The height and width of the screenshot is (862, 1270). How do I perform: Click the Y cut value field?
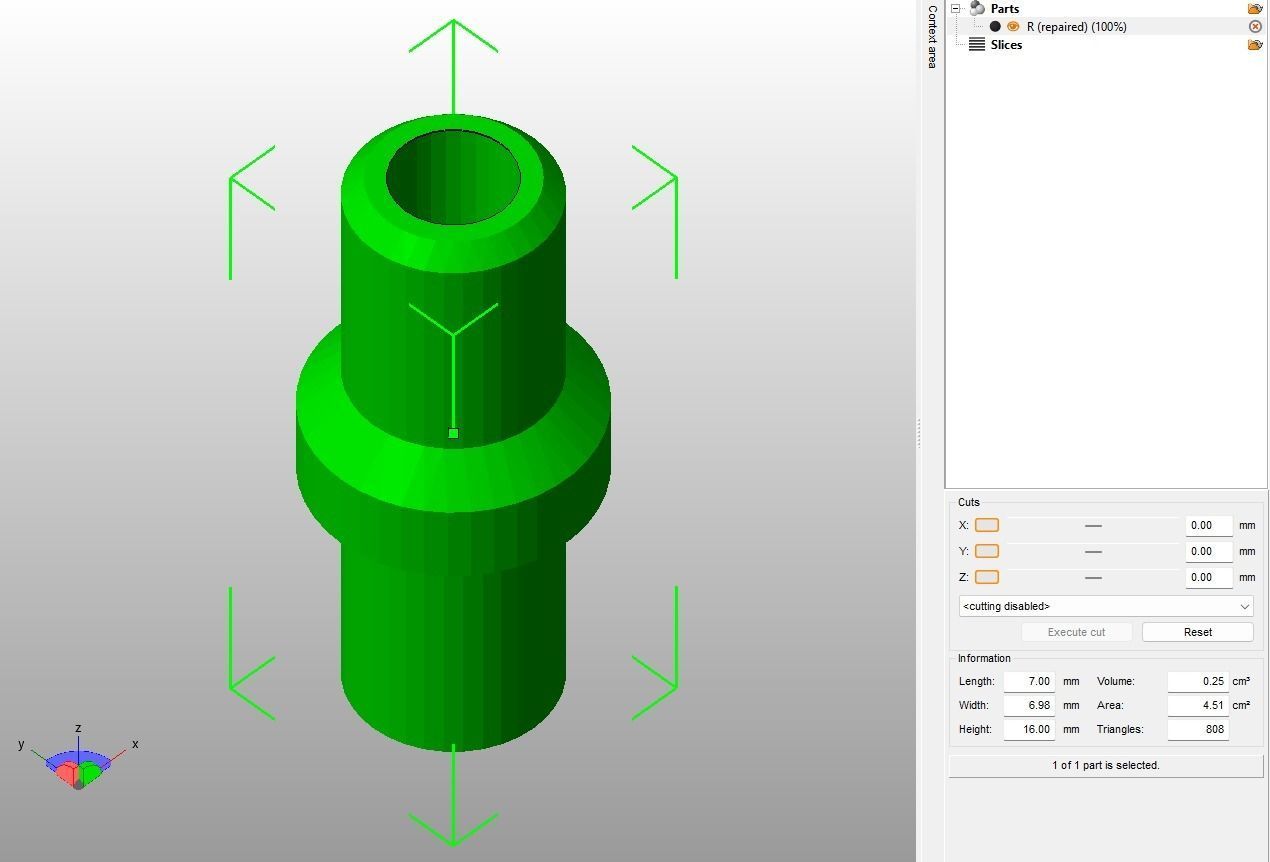click(x=1208, y=551)
